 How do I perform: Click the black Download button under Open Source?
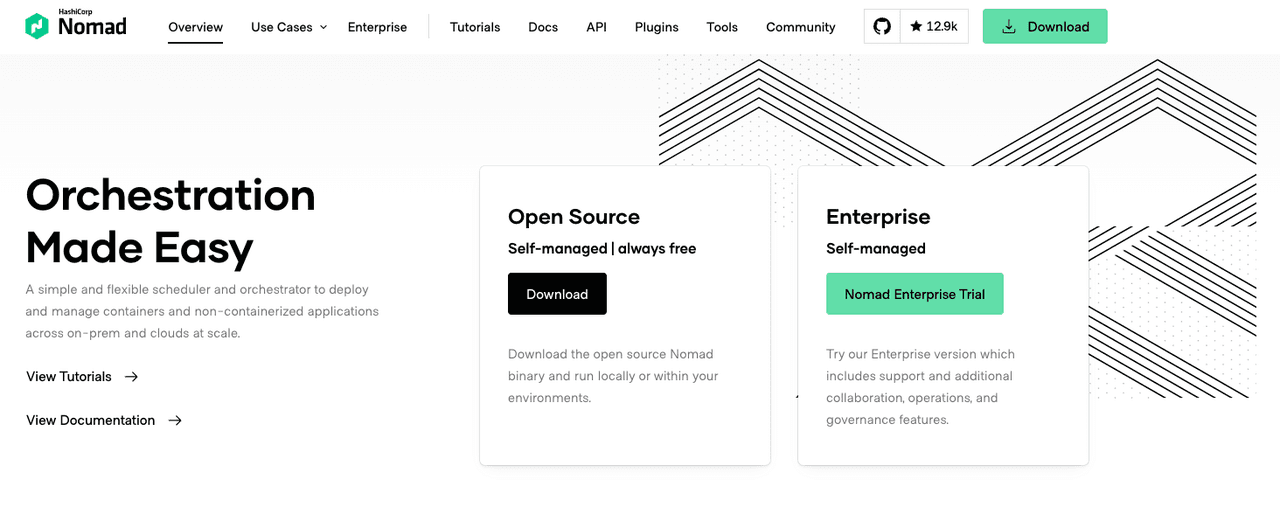click(557, 294)
